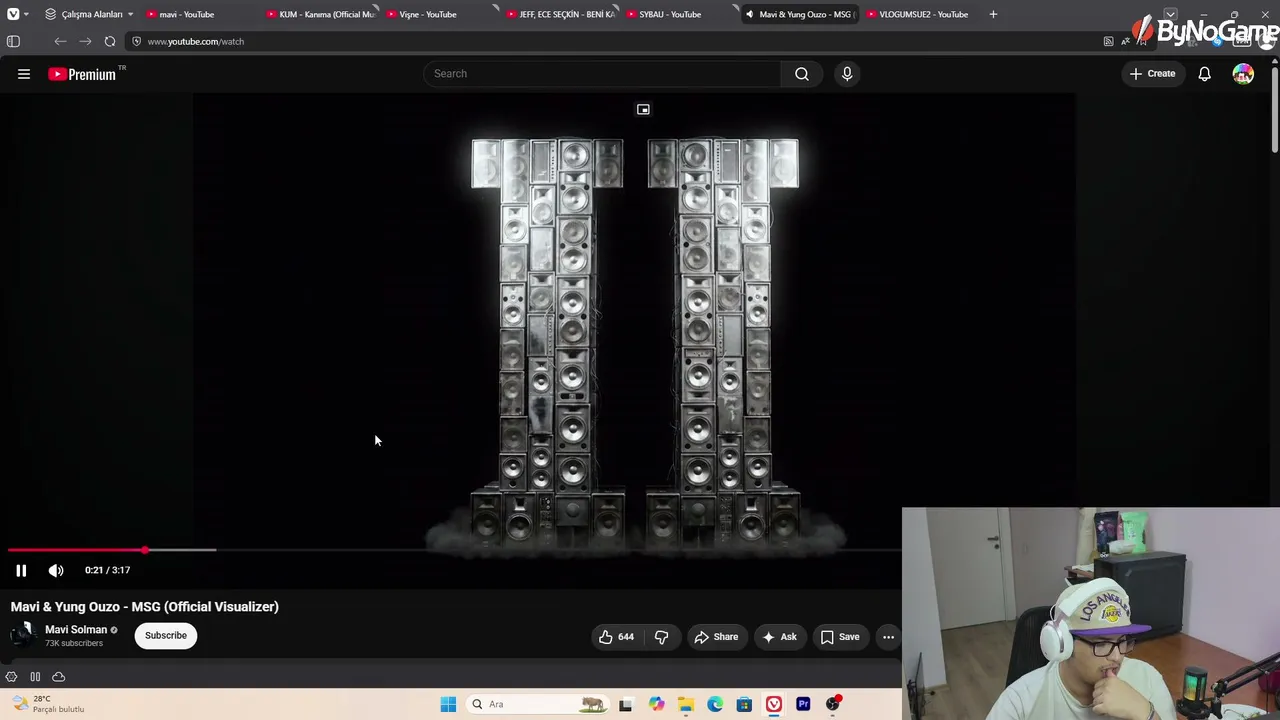This screenshot has height=720, width=1280.
Task: Open the Vivaldi browser menu
Action: tap(13, 14)
